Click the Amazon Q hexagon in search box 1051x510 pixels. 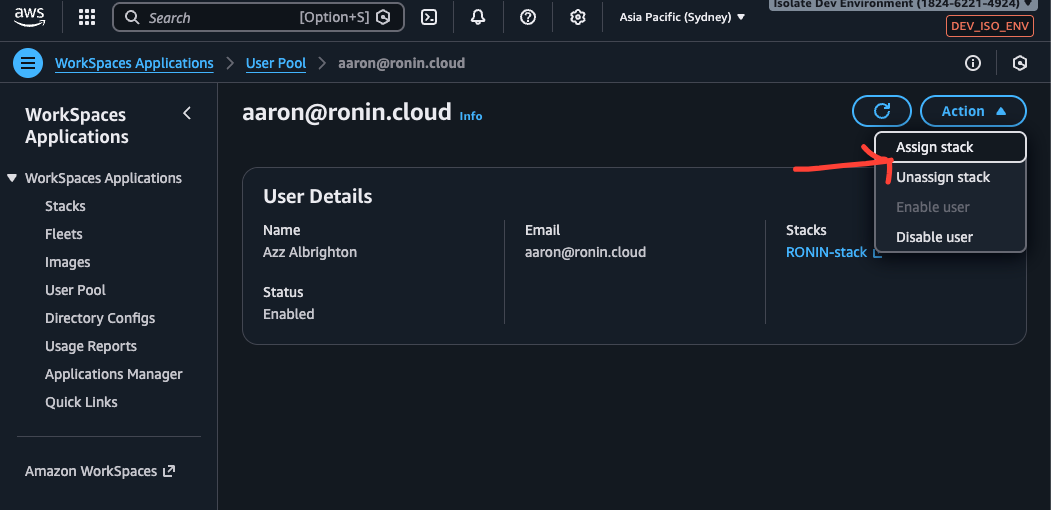383,17
